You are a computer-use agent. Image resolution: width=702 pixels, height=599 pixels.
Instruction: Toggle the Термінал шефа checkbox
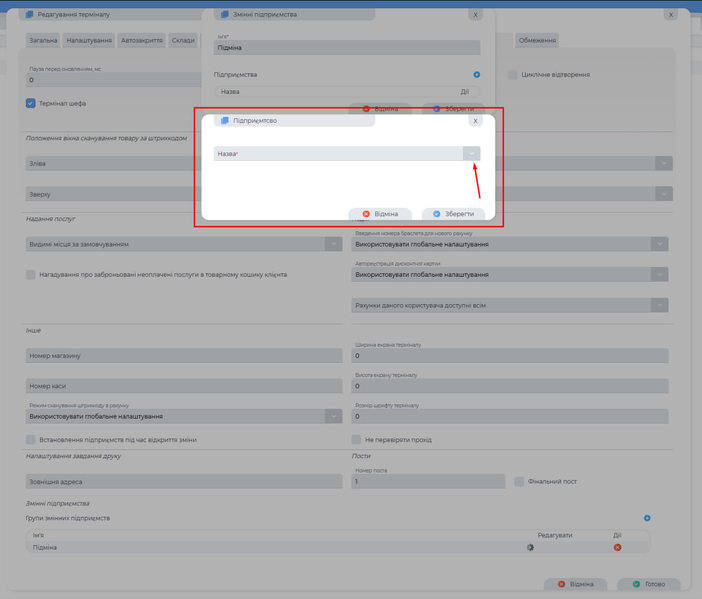pos(31,103)
